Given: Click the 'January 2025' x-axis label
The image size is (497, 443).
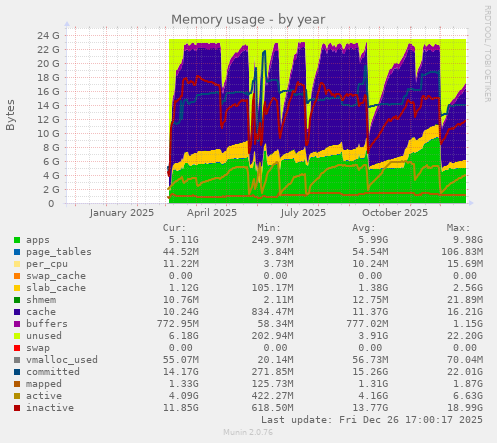Looking at the screenshot, I should pyautogui.click(x=122, y=213).
